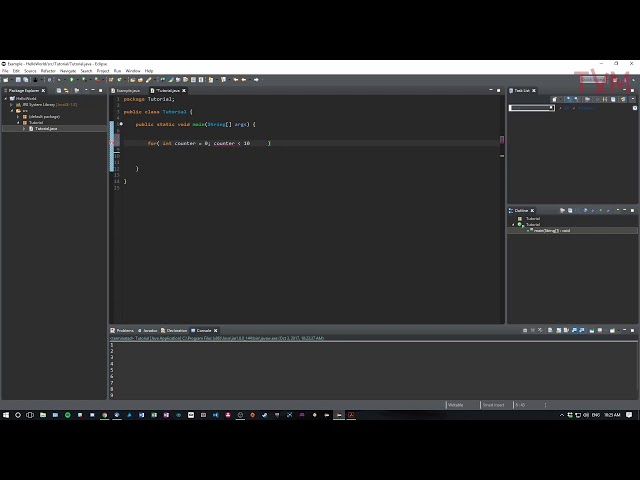The width and height of the screenshot is (640, 480).
Task: Click the Quick Access search field
Action: pyautogui.click(x=593, y=80)
